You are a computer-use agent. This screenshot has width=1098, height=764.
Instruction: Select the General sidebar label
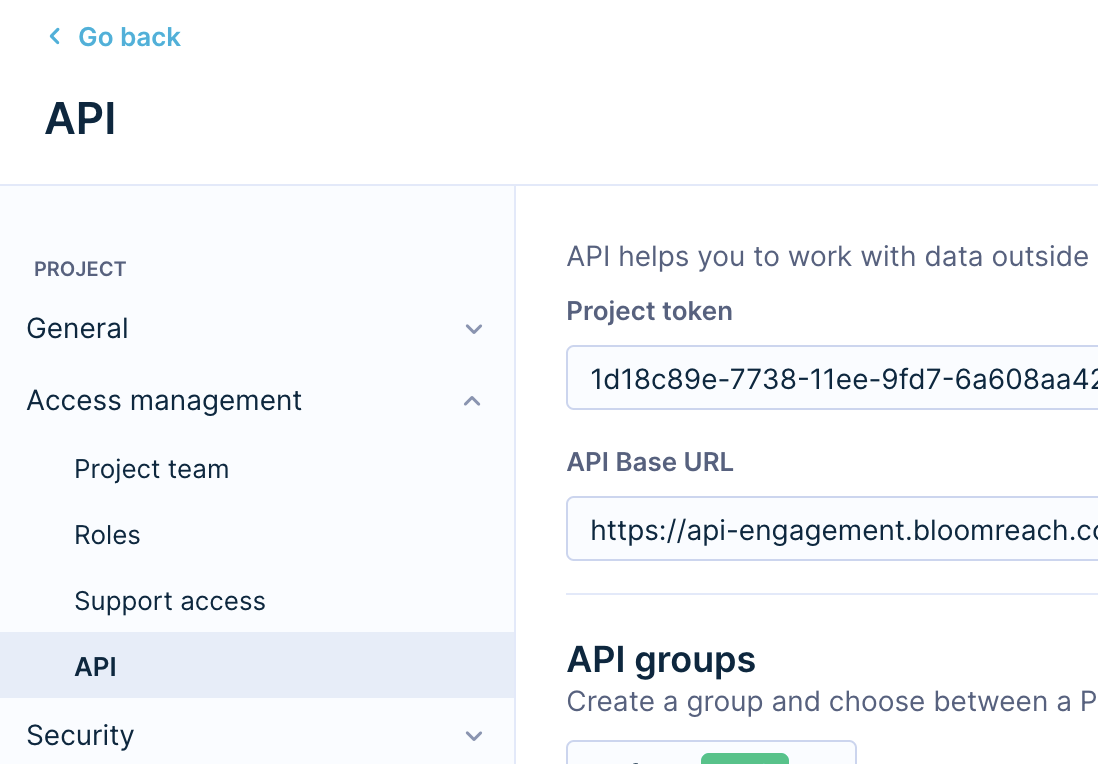tap(77, 329)
